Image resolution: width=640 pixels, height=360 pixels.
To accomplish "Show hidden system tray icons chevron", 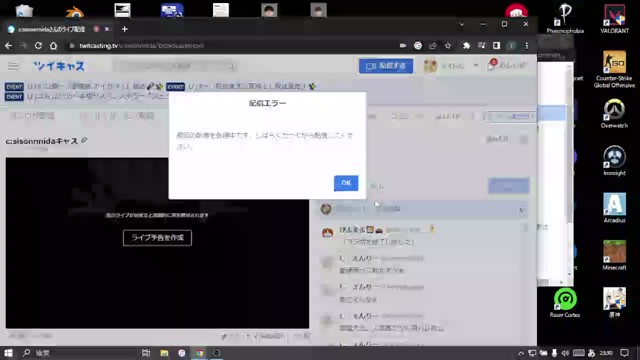I will click(x=521, y=353).
